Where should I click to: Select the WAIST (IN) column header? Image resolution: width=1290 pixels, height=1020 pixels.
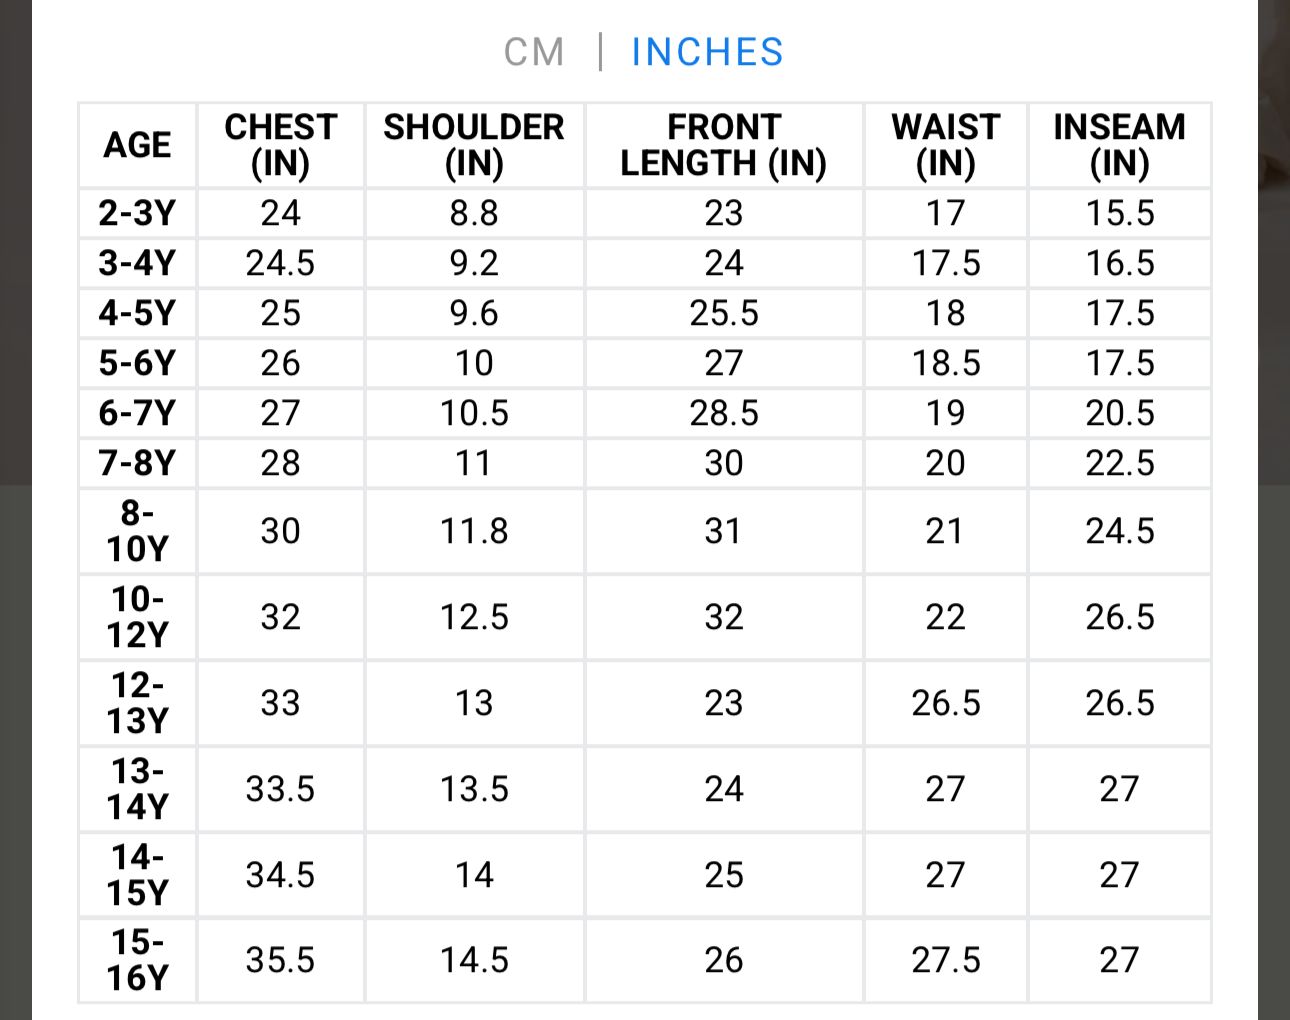point(945,145)
